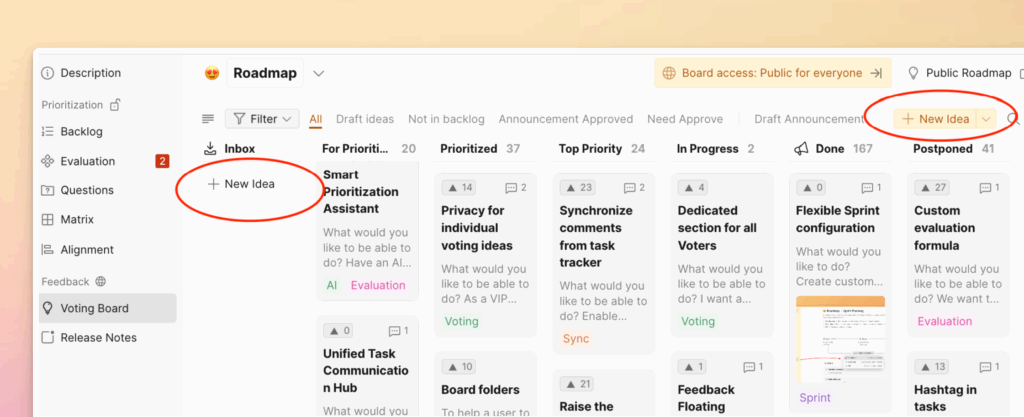Open the Flexible Sprint configuration thumbnail image
This screenshot has height=417, width=1024.
[840, 338]
